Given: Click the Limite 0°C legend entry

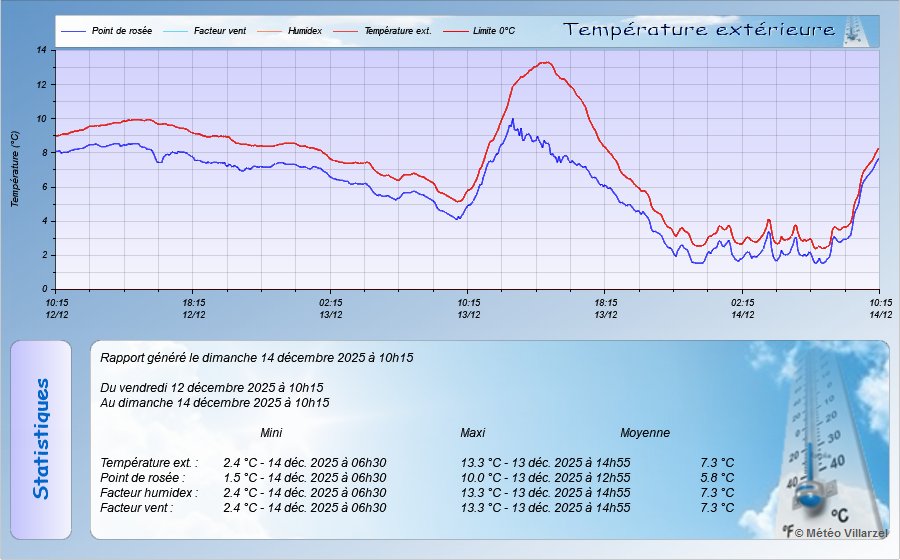Looking at the screenshot, I should [x=493, y=31].
